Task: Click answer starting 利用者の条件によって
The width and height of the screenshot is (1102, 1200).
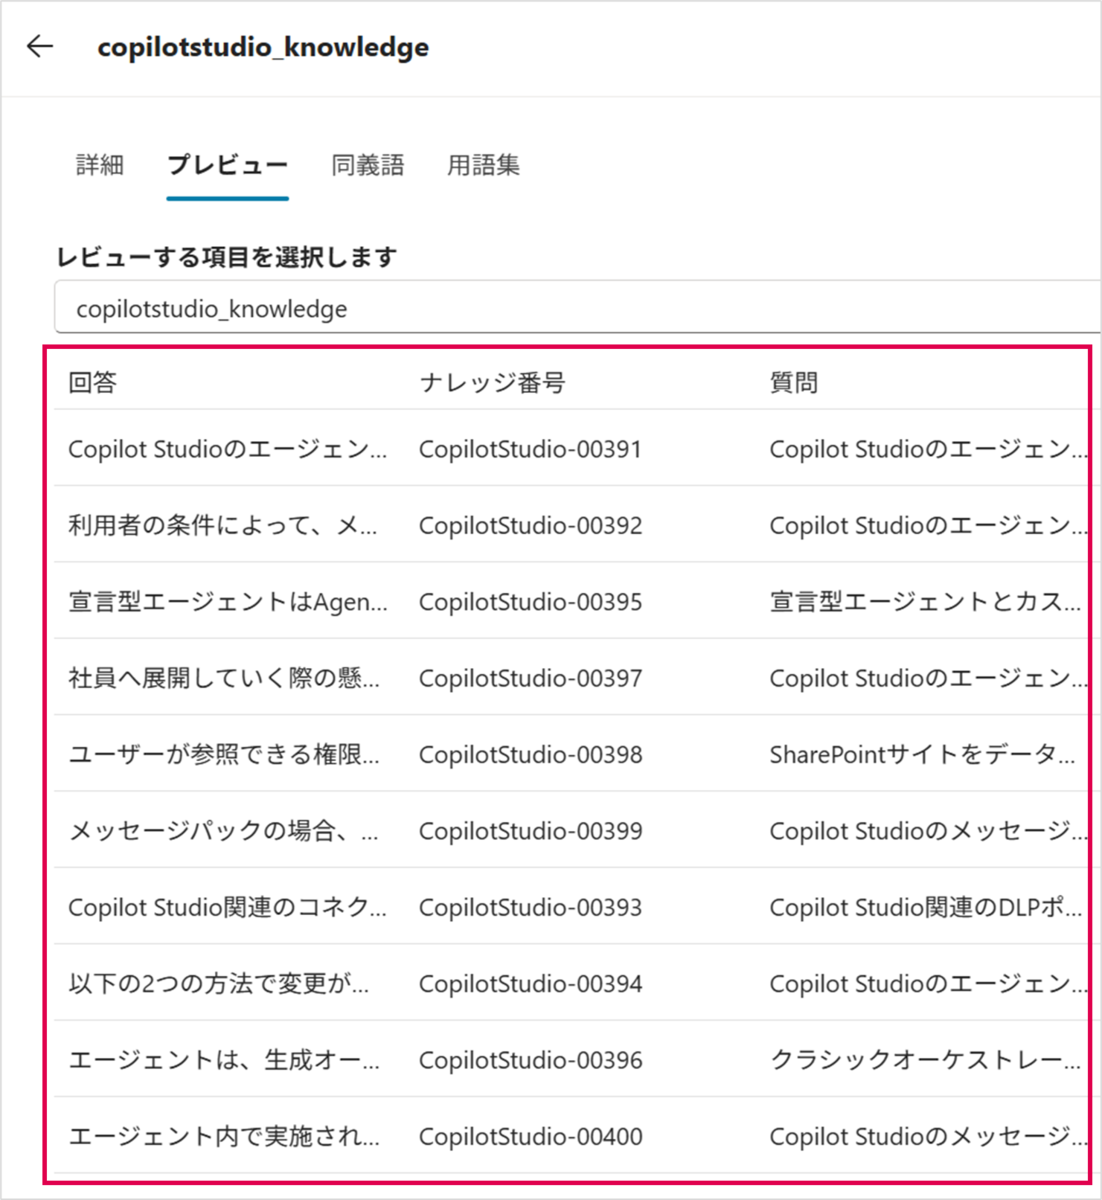Action: point(223,525)
